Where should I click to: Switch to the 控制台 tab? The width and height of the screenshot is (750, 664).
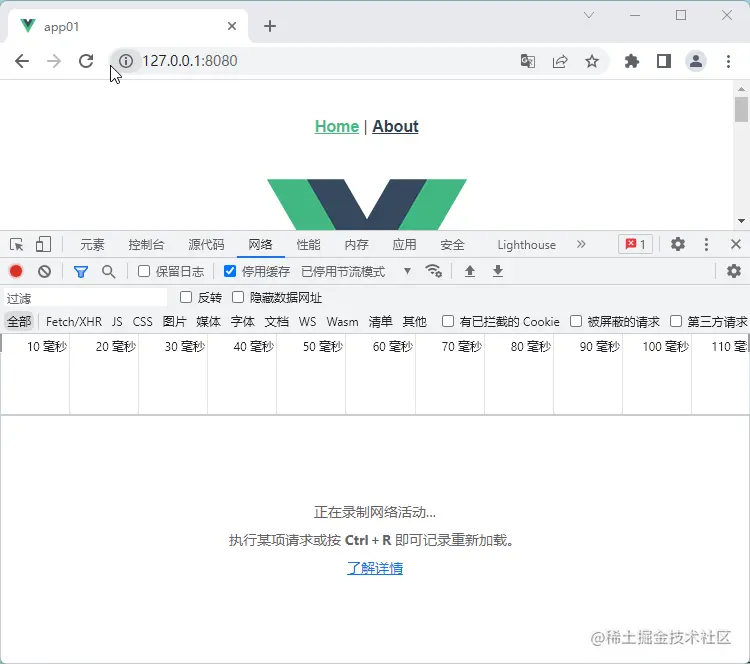(146, 244)
